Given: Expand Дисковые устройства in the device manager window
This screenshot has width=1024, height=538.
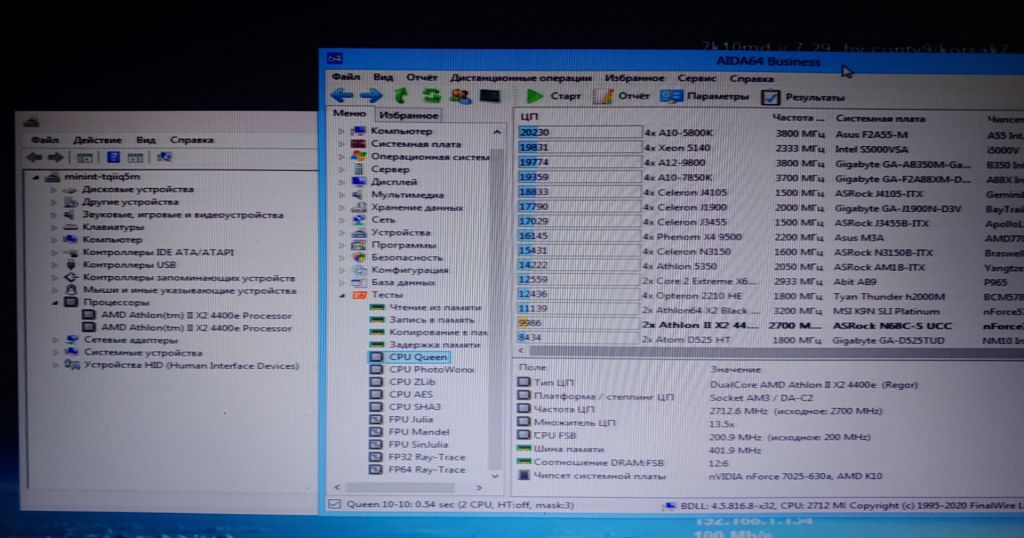Looking at the screenshot, I should click(x=56, y=189).
